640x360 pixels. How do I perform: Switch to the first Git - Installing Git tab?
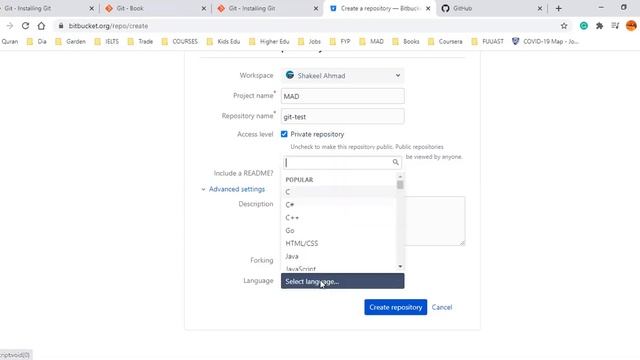coord(47,8)
